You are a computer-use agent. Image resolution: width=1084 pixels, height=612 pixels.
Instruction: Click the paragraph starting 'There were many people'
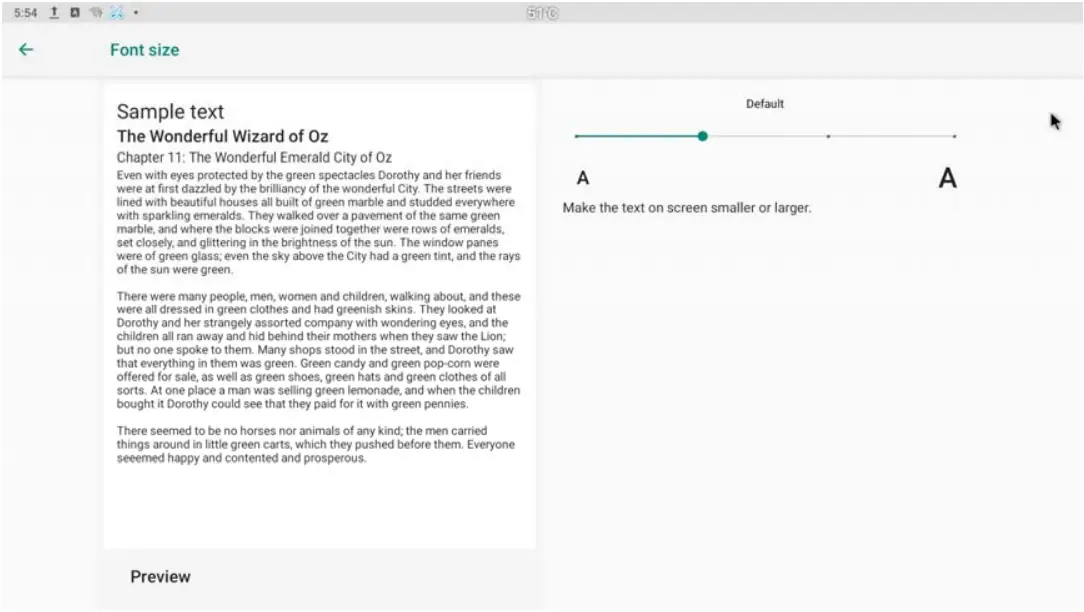318,350
